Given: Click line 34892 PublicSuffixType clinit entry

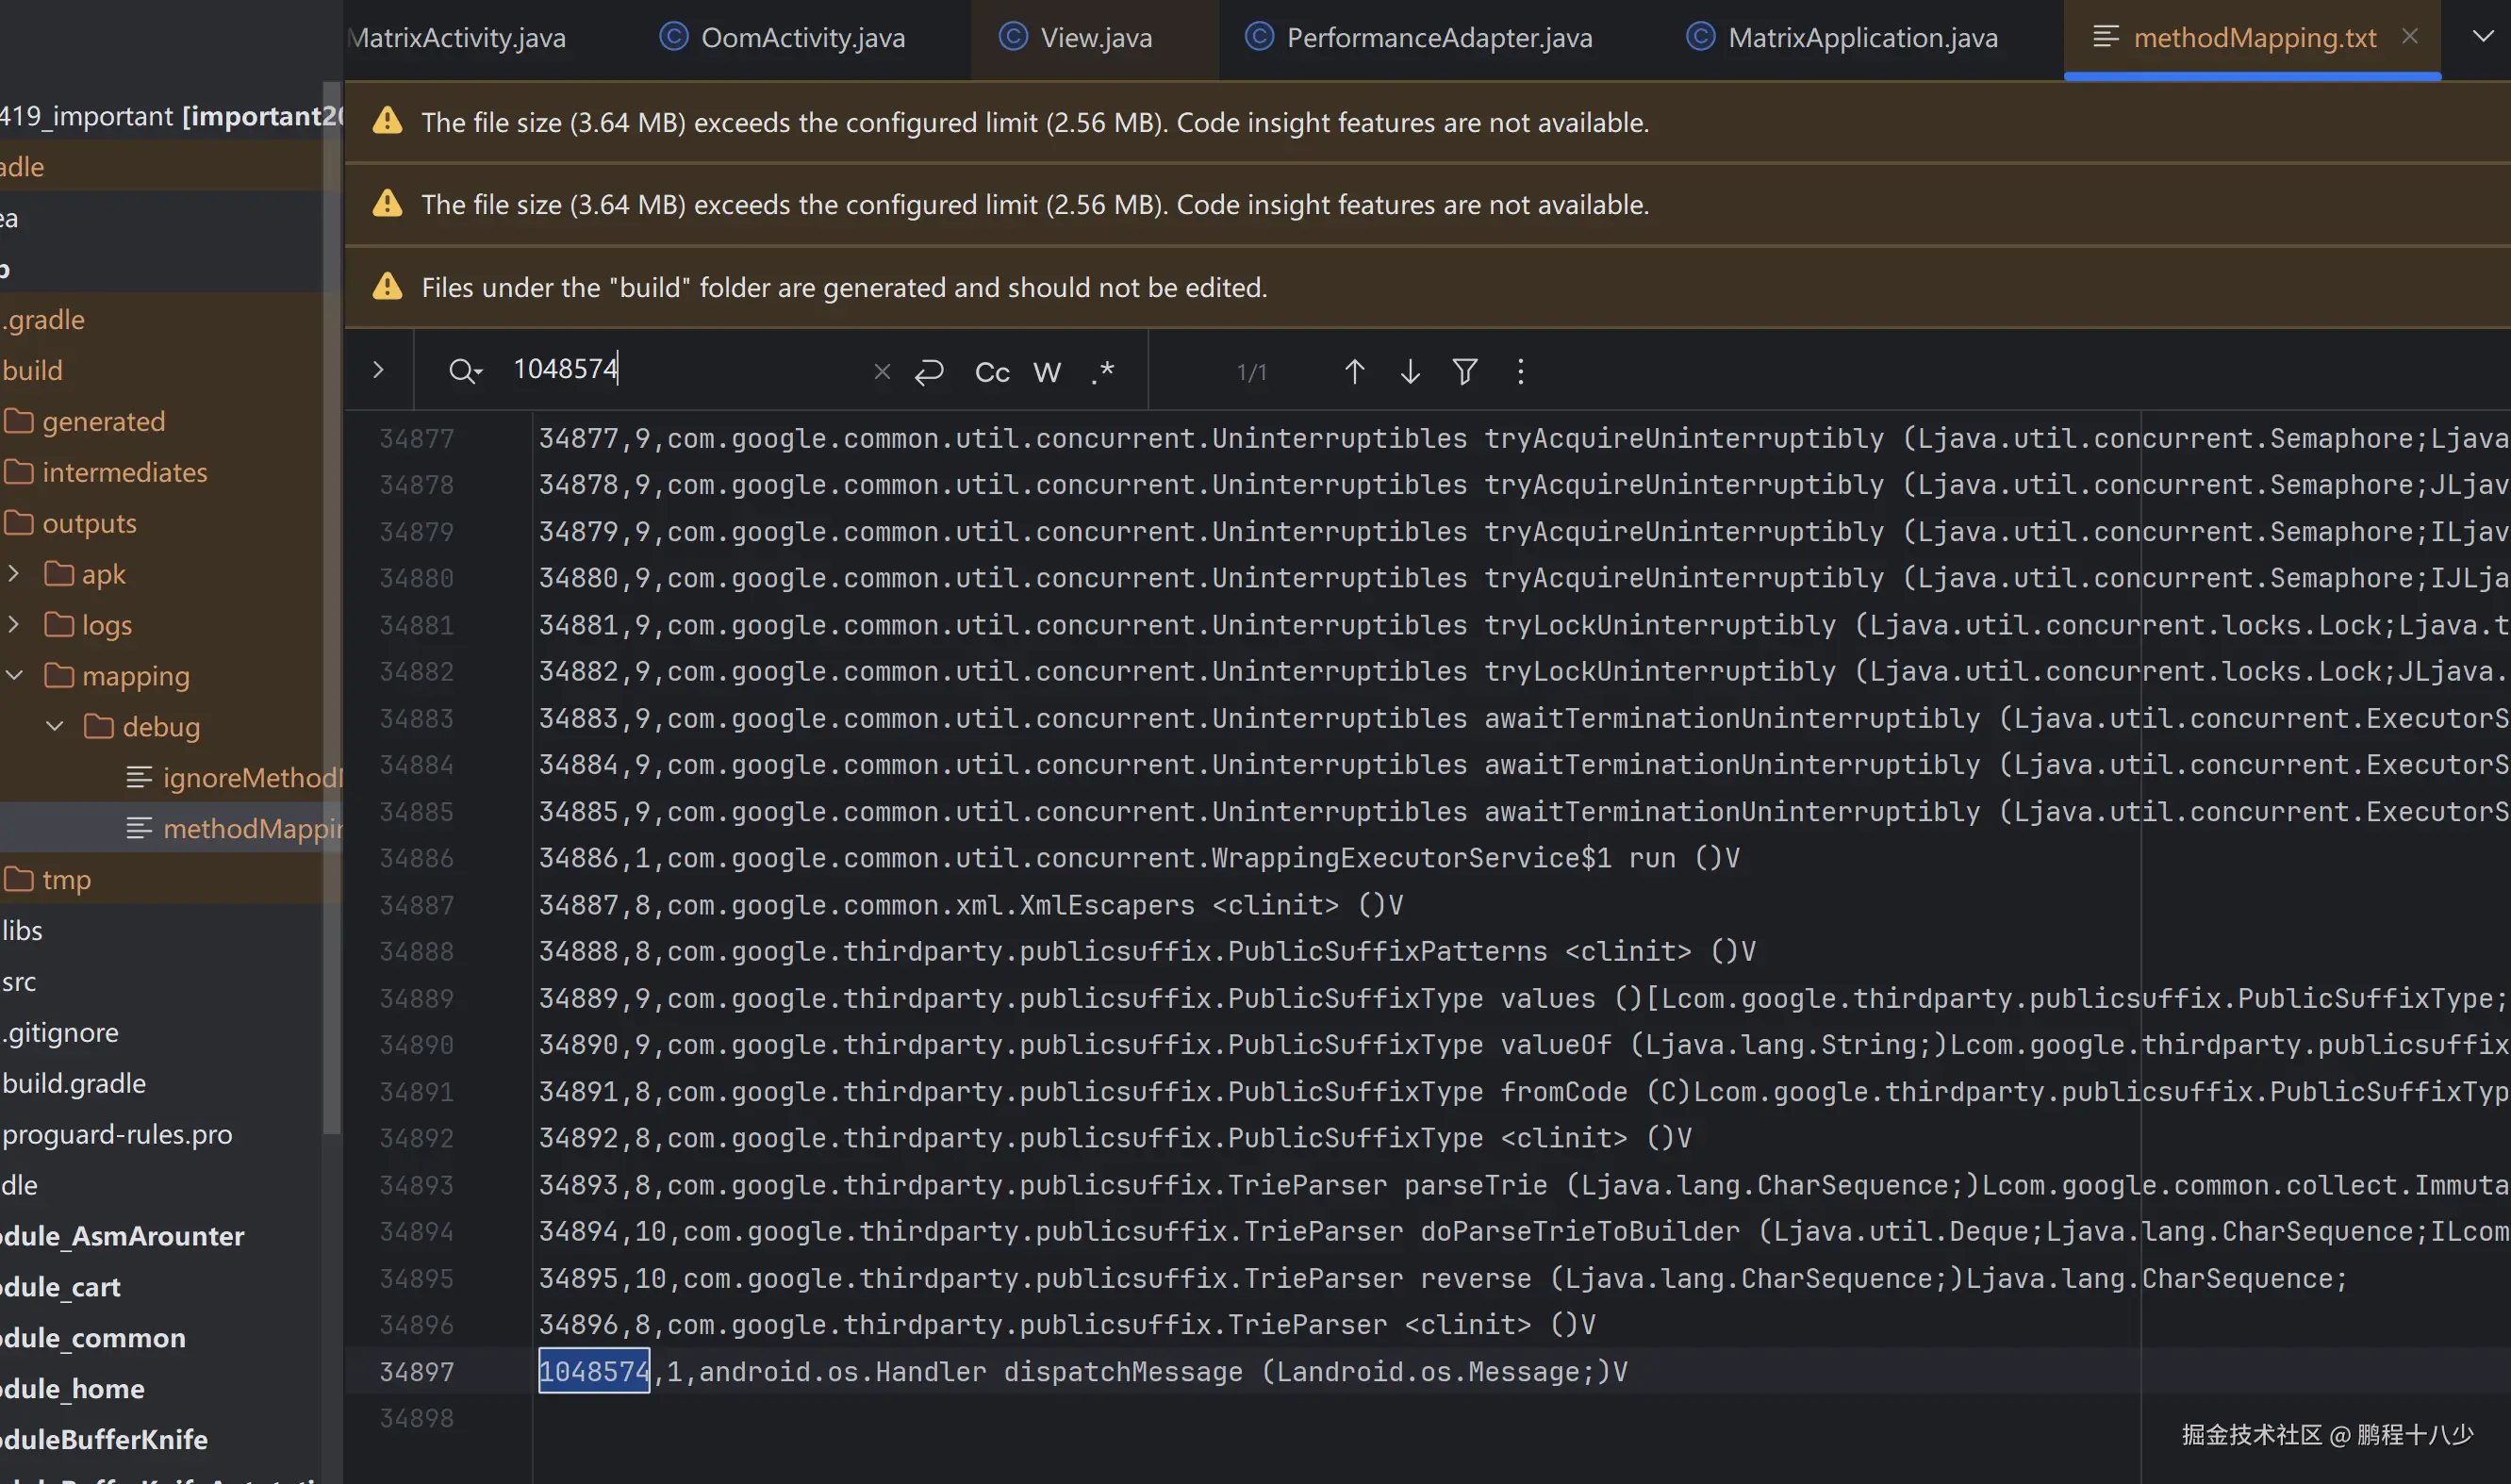Looking at the screenshot, I should (1115, 1138).
